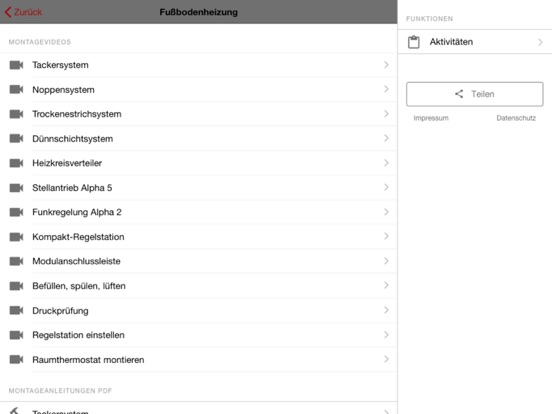Tap the video icon beside Stellantrieb Alpha 5

16,188
